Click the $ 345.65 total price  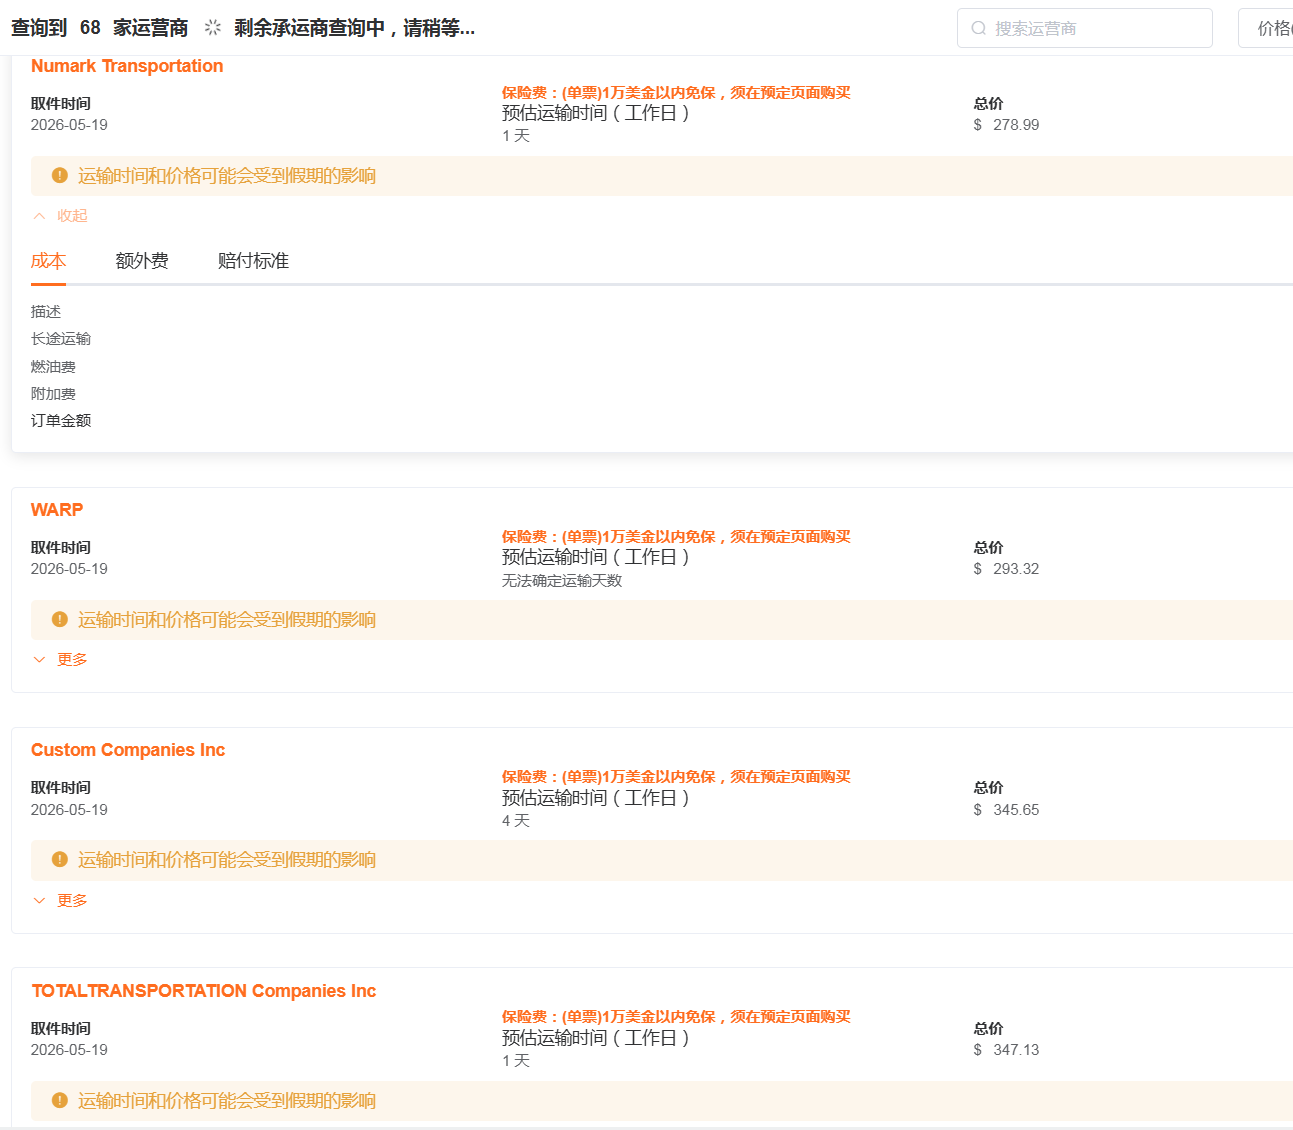tap(1006, 810)
